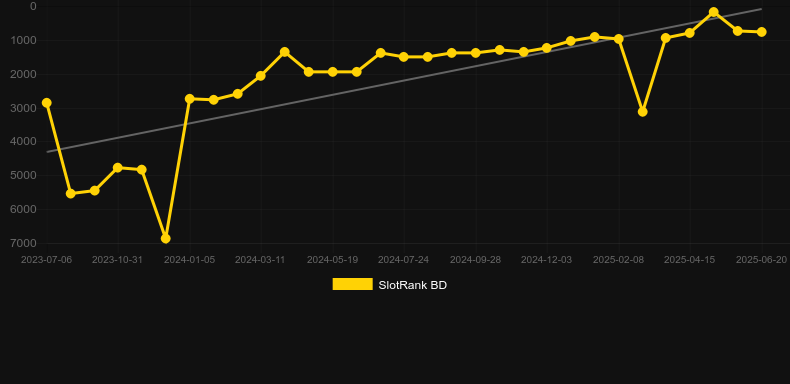Click the 3000 y-axis label
Image resolution: width=790 pixels, height=384 pixels.
pos(23,108)
